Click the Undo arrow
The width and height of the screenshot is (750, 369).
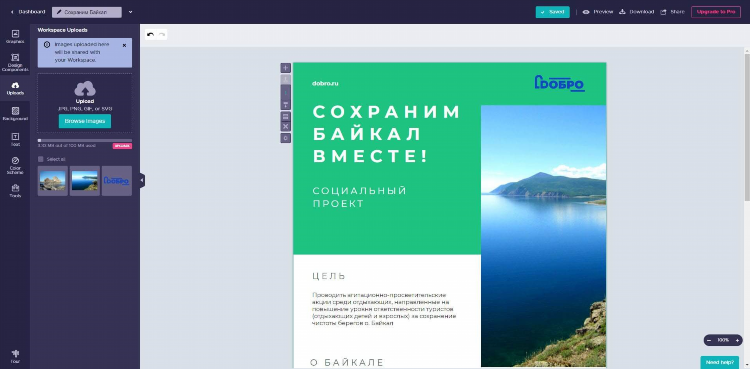[x=150, y=34]
